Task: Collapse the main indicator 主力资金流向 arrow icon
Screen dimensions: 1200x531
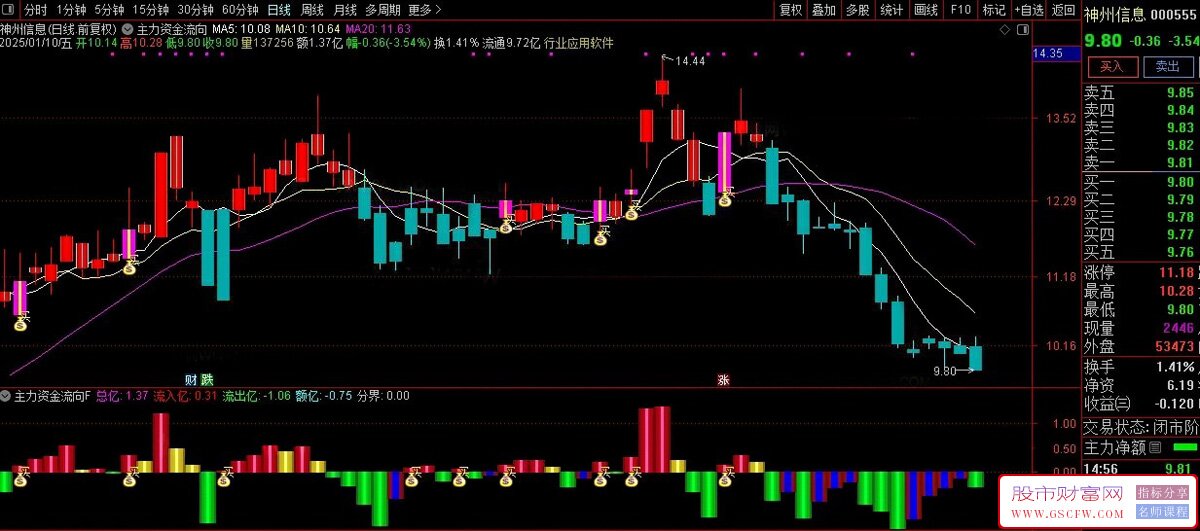Action: click(127, 29)
